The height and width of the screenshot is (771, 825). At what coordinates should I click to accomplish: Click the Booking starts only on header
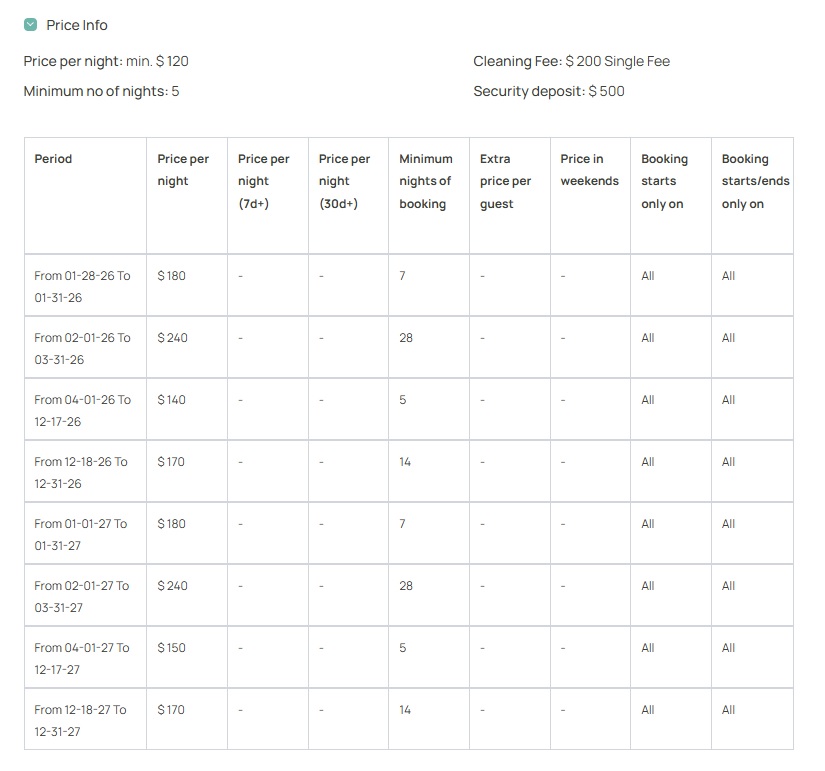tap(665, 181)
